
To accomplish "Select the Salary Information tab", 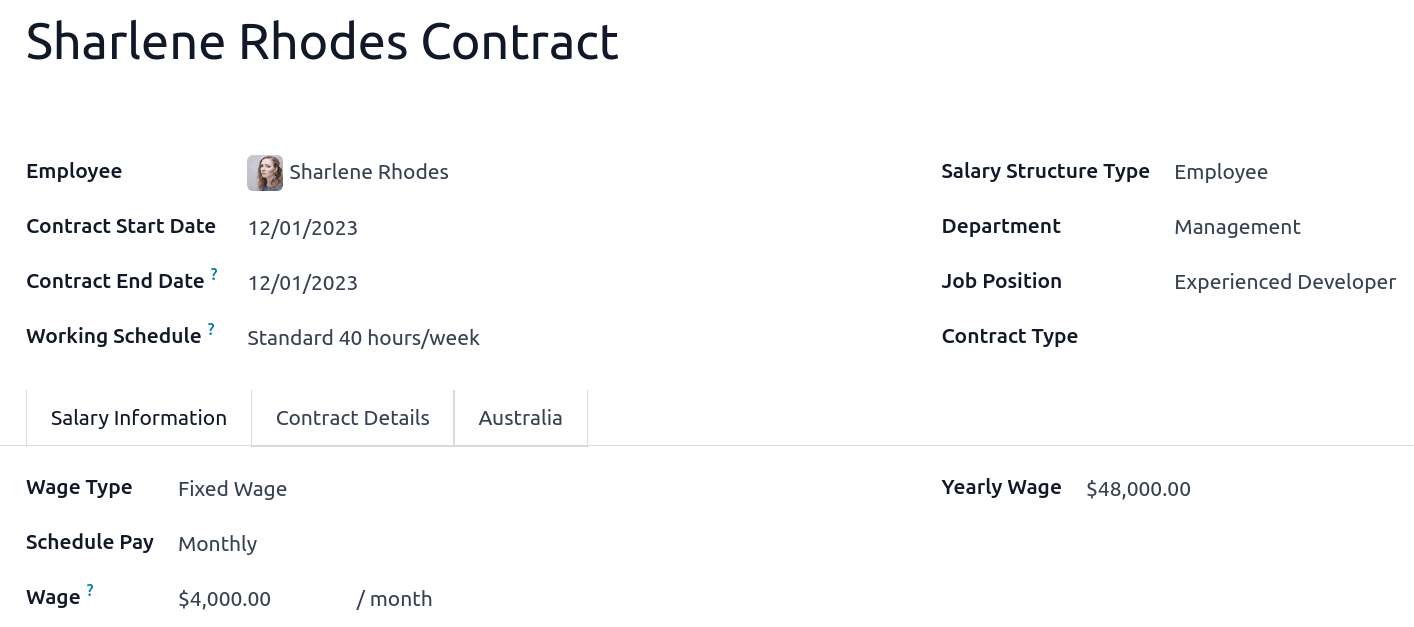I will point(138,417).
